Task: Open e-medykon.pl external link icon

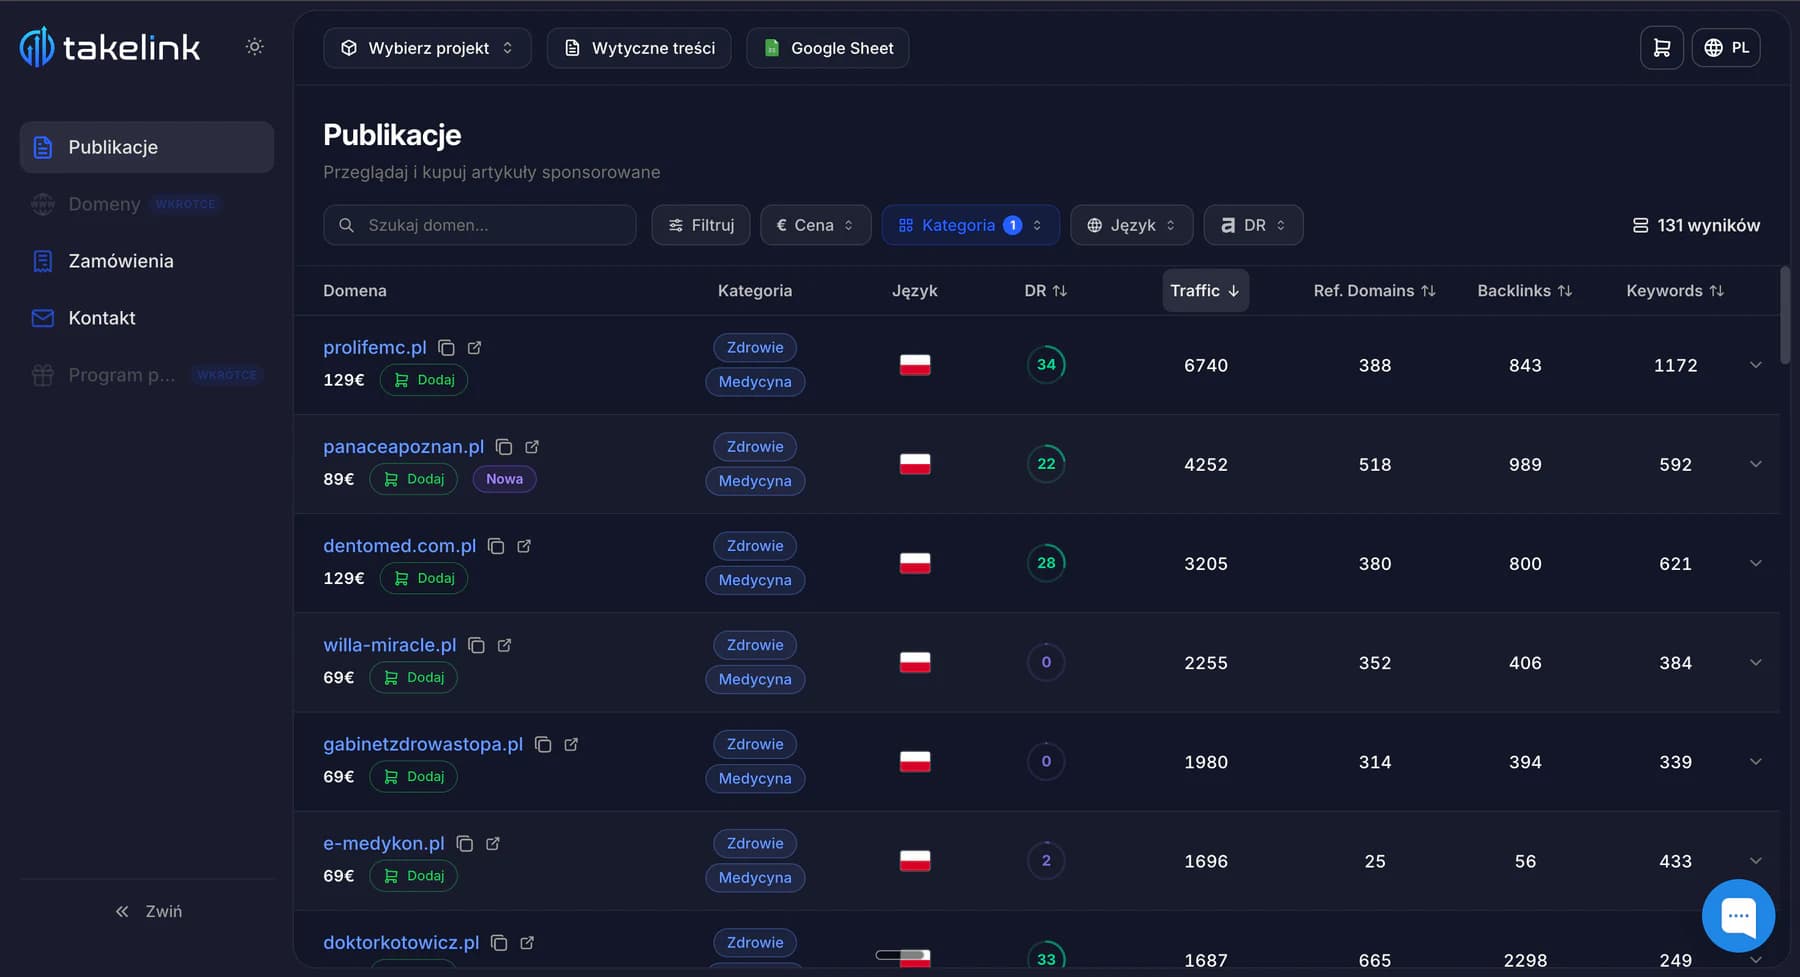Action: 493,843
